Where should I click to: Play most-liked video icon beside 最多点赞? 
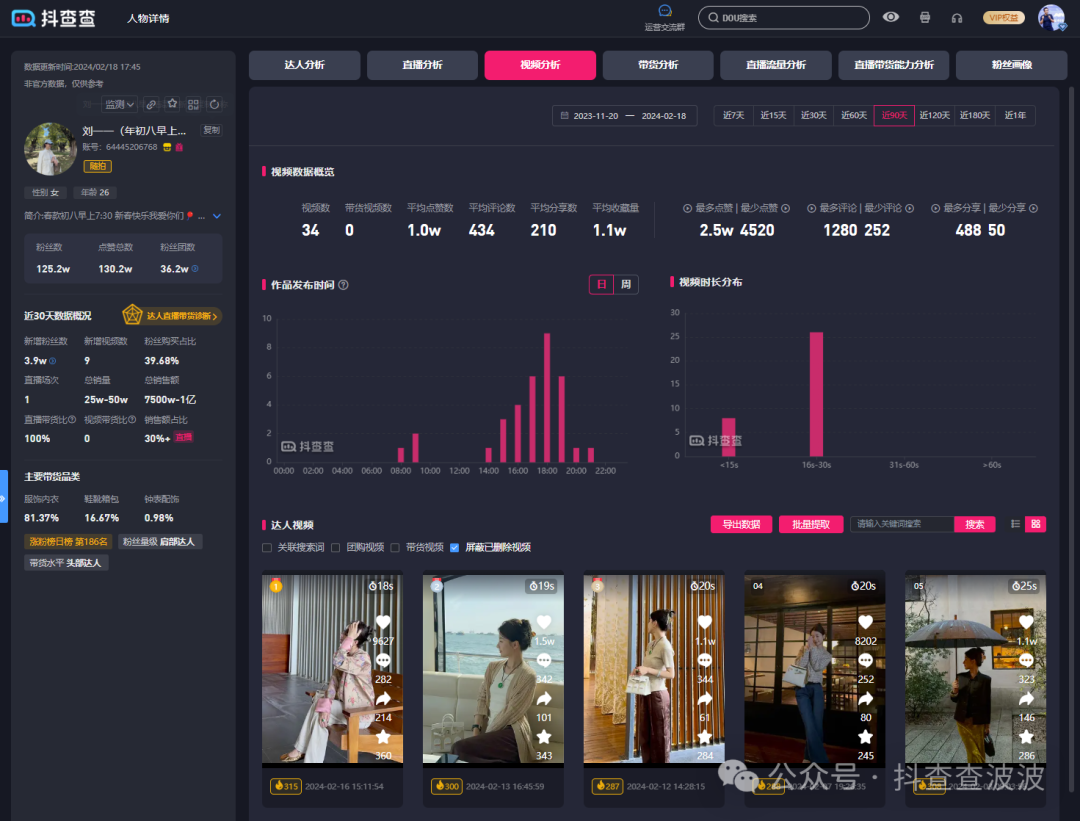[687, 209]
